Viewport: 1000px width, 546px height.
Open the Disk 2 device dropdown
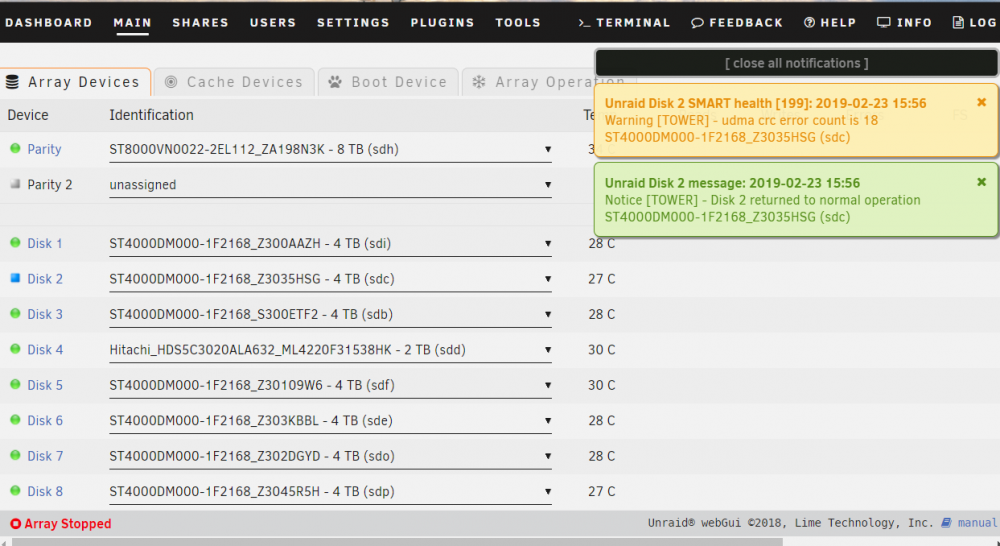click(330, 279)
